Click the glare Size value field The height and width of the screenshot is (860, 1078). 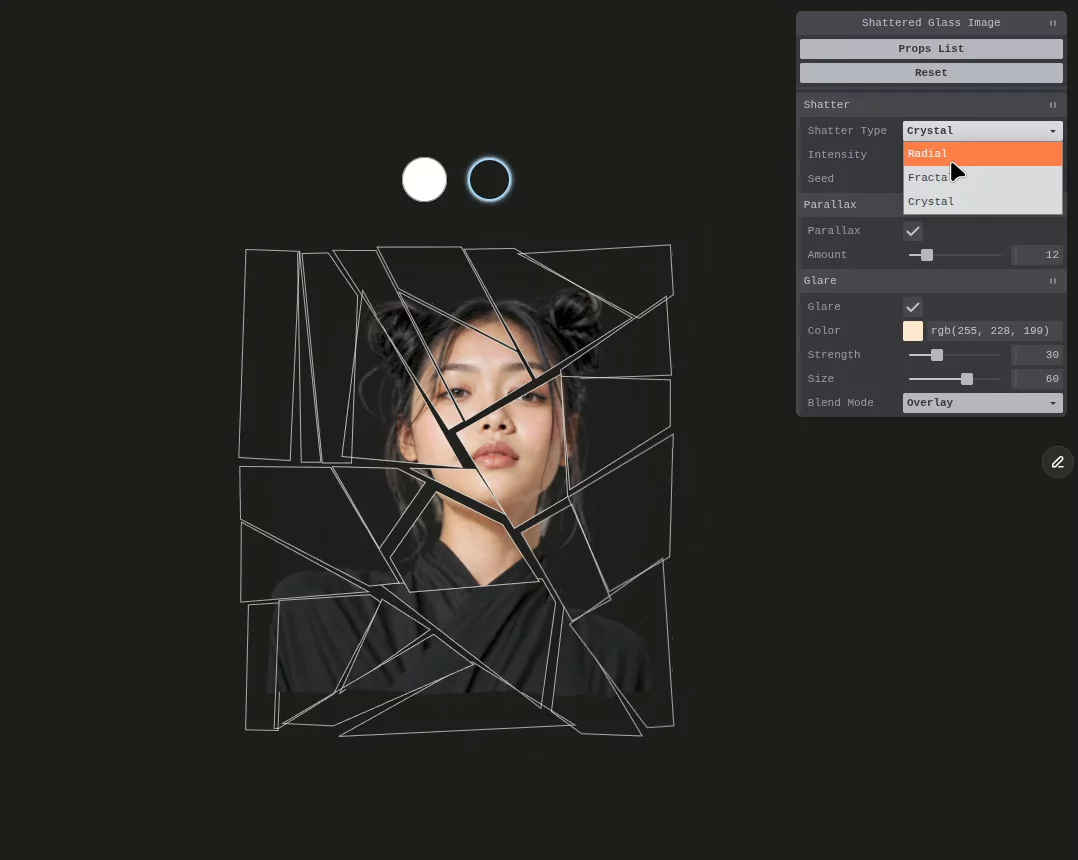tap(1037, 379)
